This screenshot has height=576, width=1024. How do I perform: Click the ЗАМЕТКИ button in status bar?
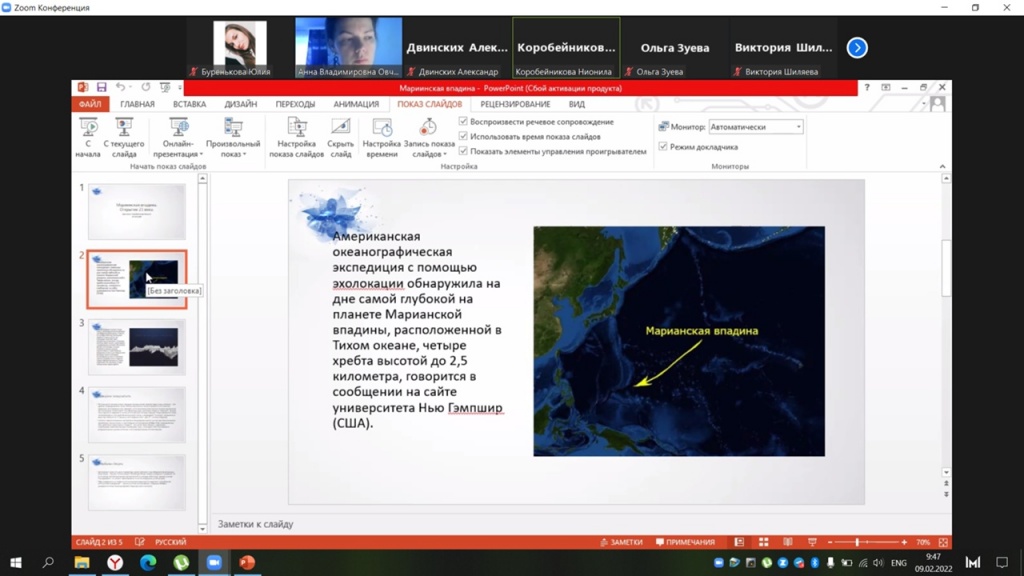[621, 542]
